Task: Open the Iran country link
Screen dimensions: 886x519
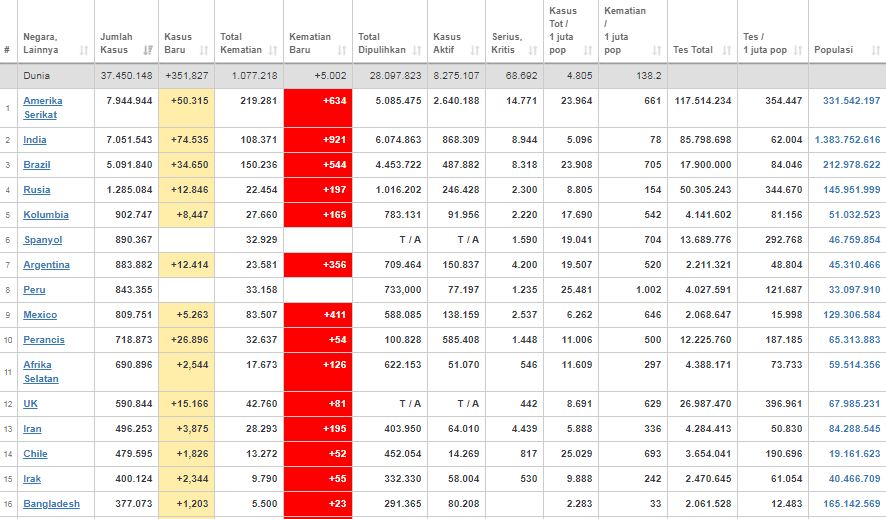Action: pos(32,429)
